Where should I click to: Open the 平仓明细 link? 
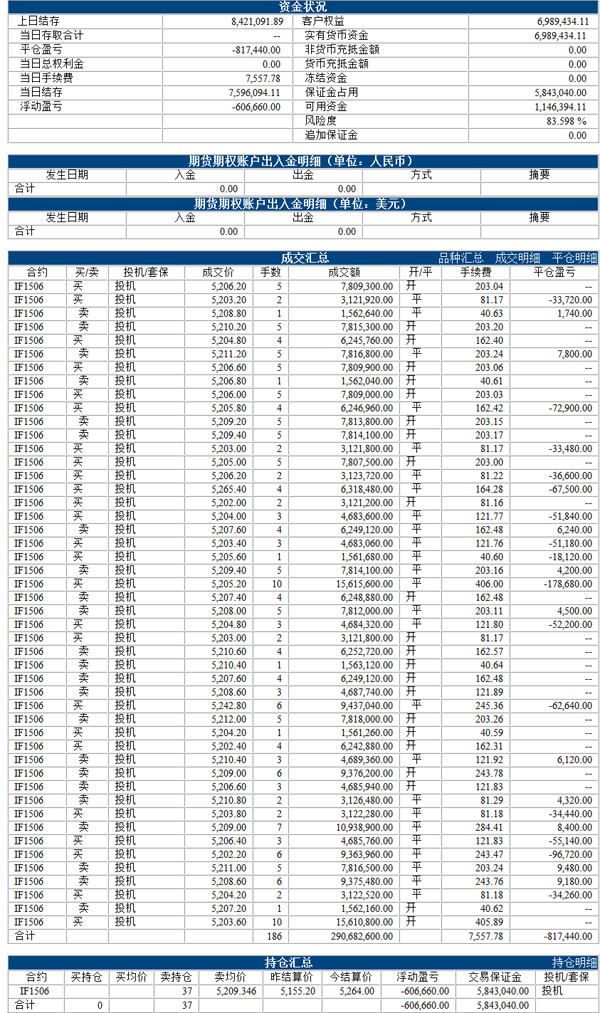(574, 258)
